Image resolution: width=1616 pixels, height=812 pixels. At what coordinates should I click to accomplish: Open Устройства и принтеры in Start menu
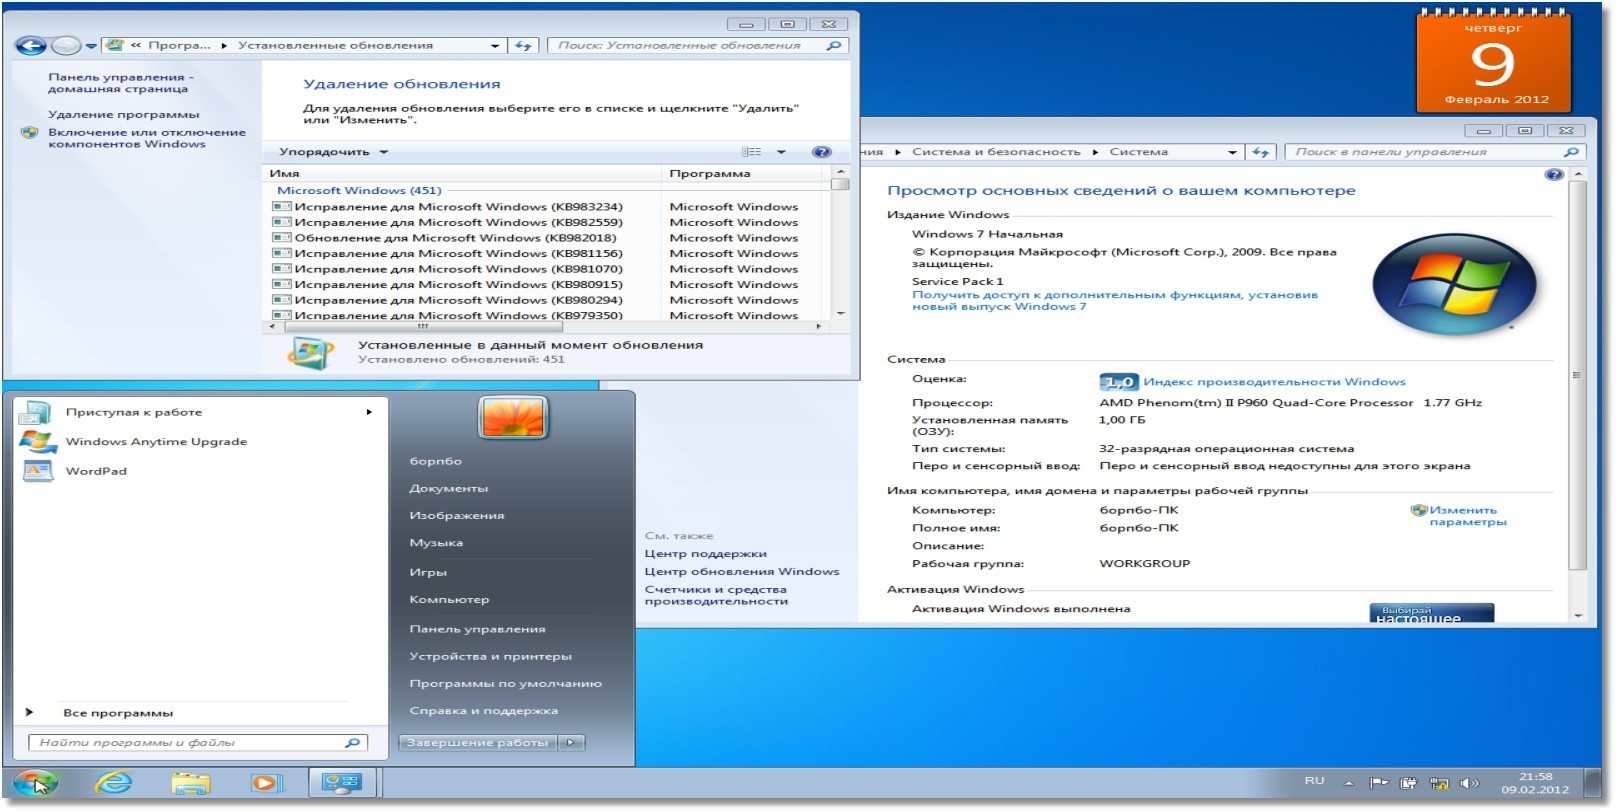[x=490, y=657]
